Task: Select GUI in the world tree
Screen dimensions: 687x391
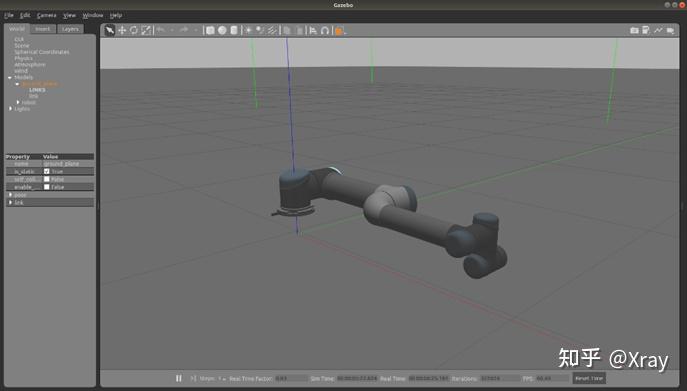Action: (19, 39)
